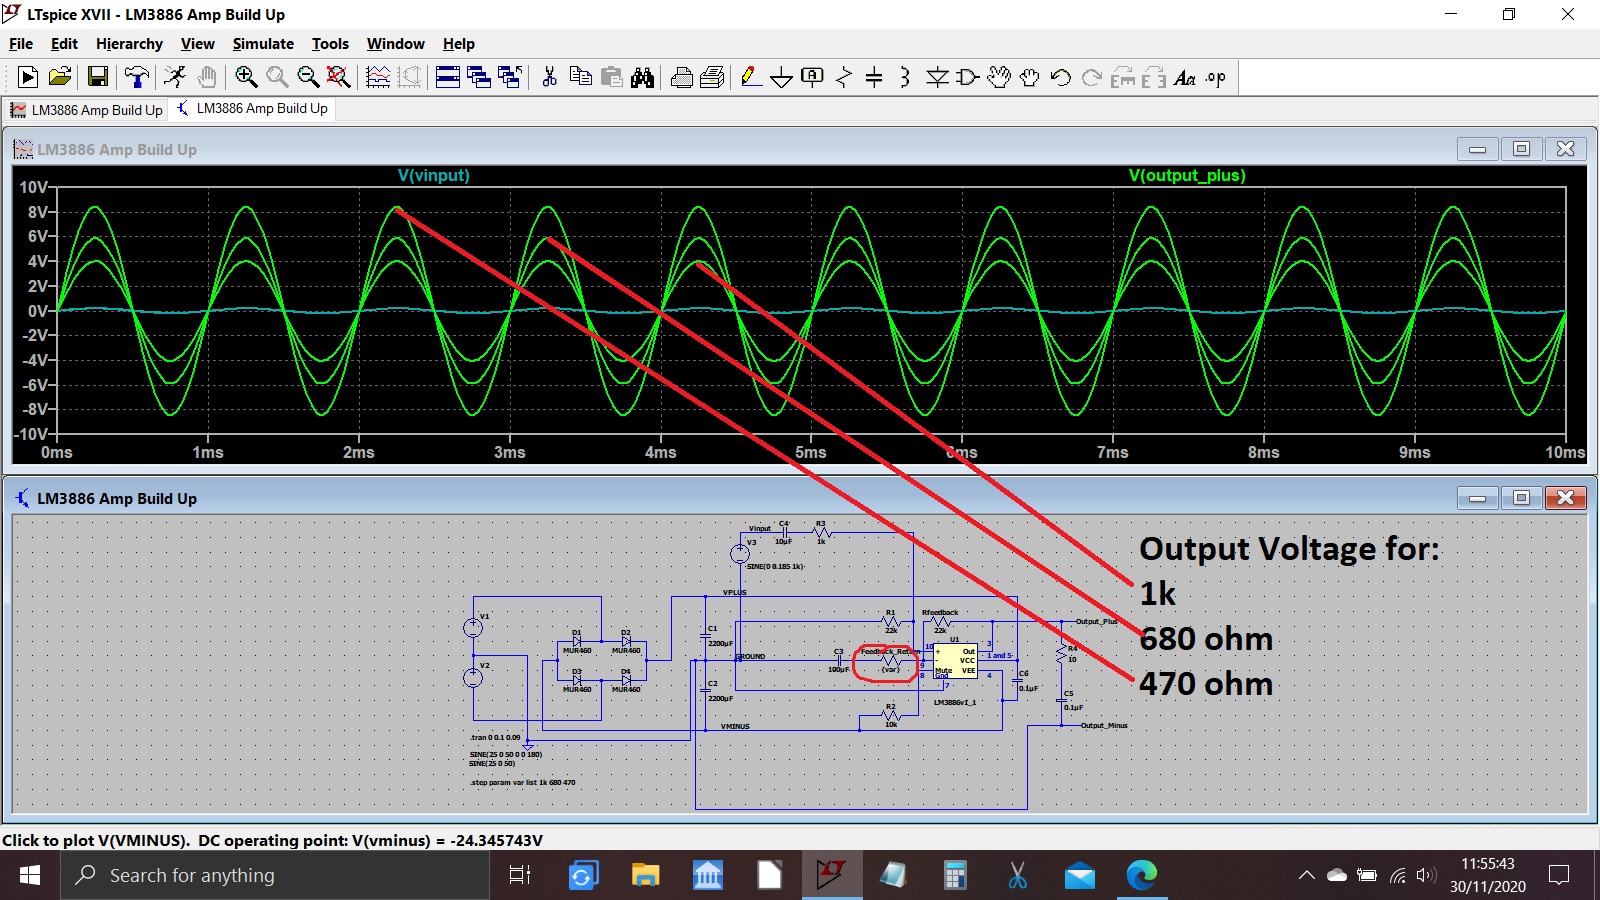Select the Capacitor placement tool
Screen dimensions: 1600x900
(x=874, y=77)
